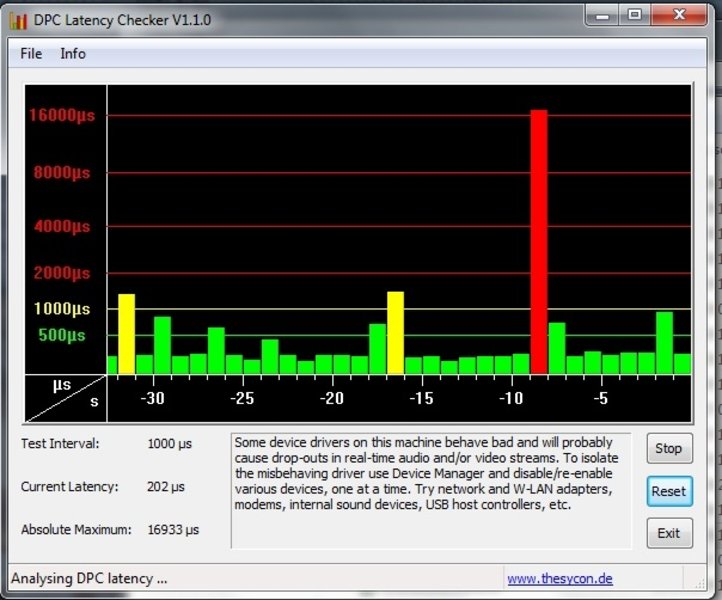Image resolution: width=722 pixels, height=600 pixels.
Task: Click the -25 time axis label
Action: tap(242, 398)
